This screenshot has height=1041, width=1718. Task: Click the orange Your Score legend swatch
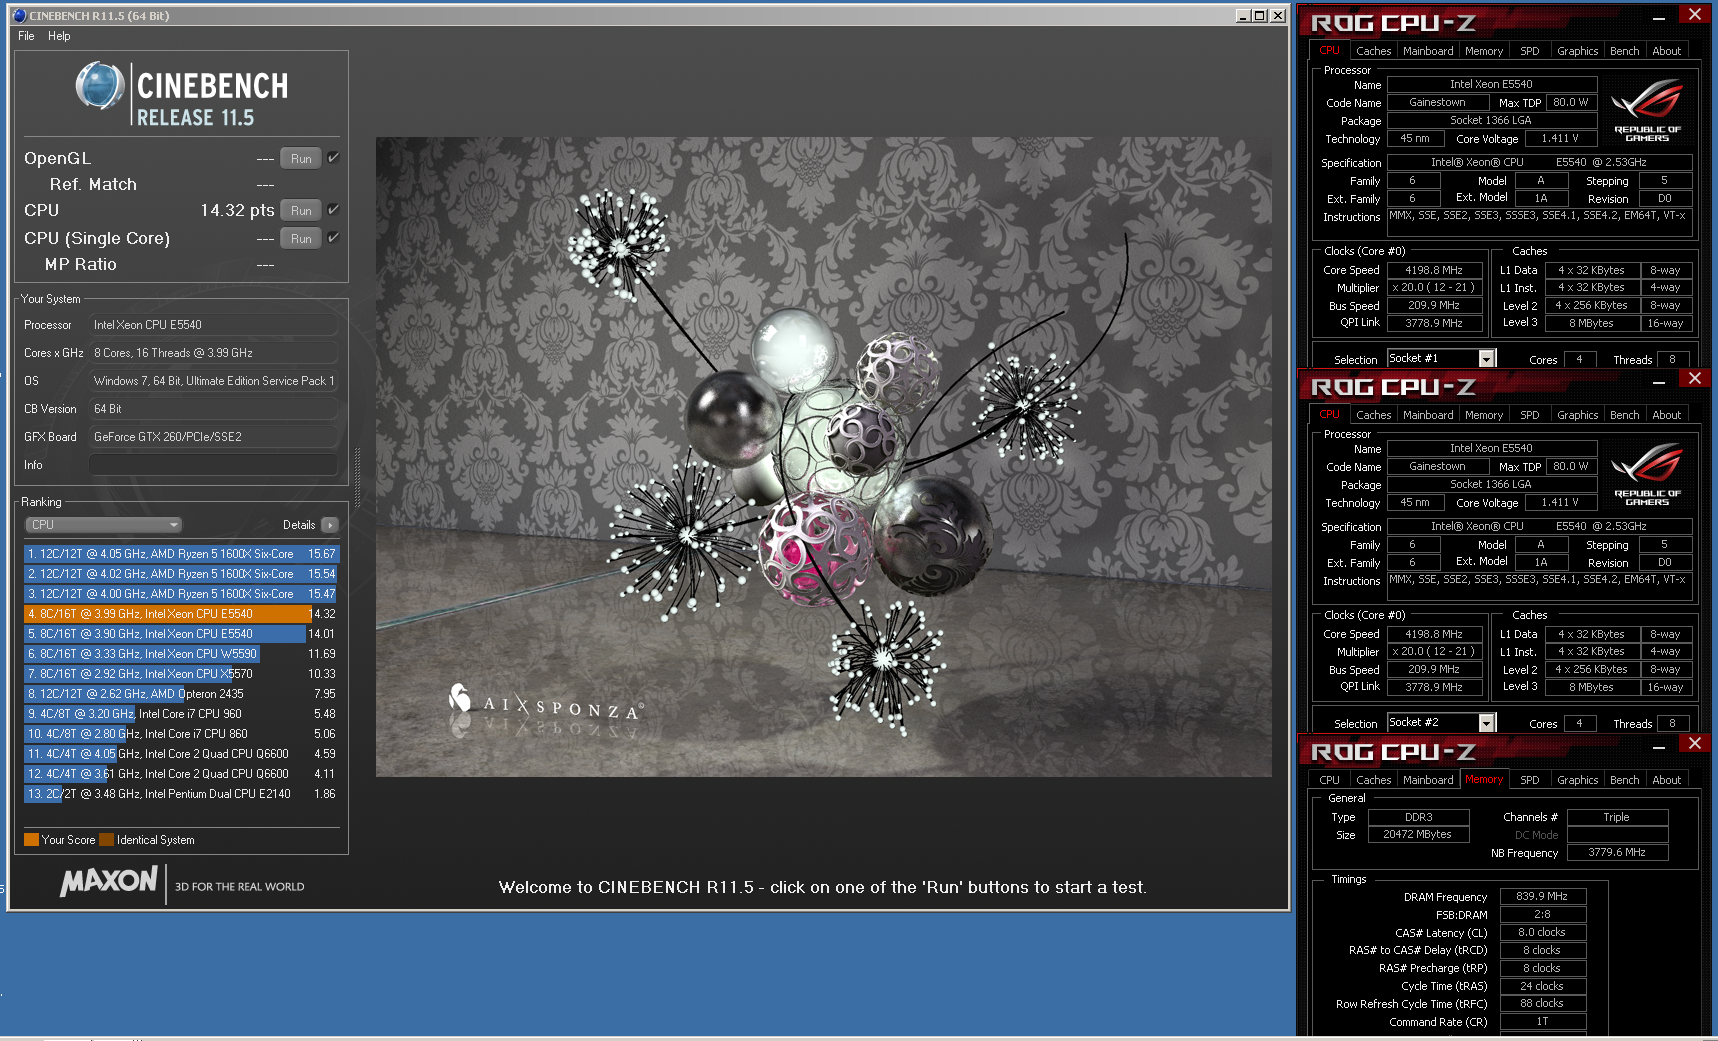click(x=31, y=840)
